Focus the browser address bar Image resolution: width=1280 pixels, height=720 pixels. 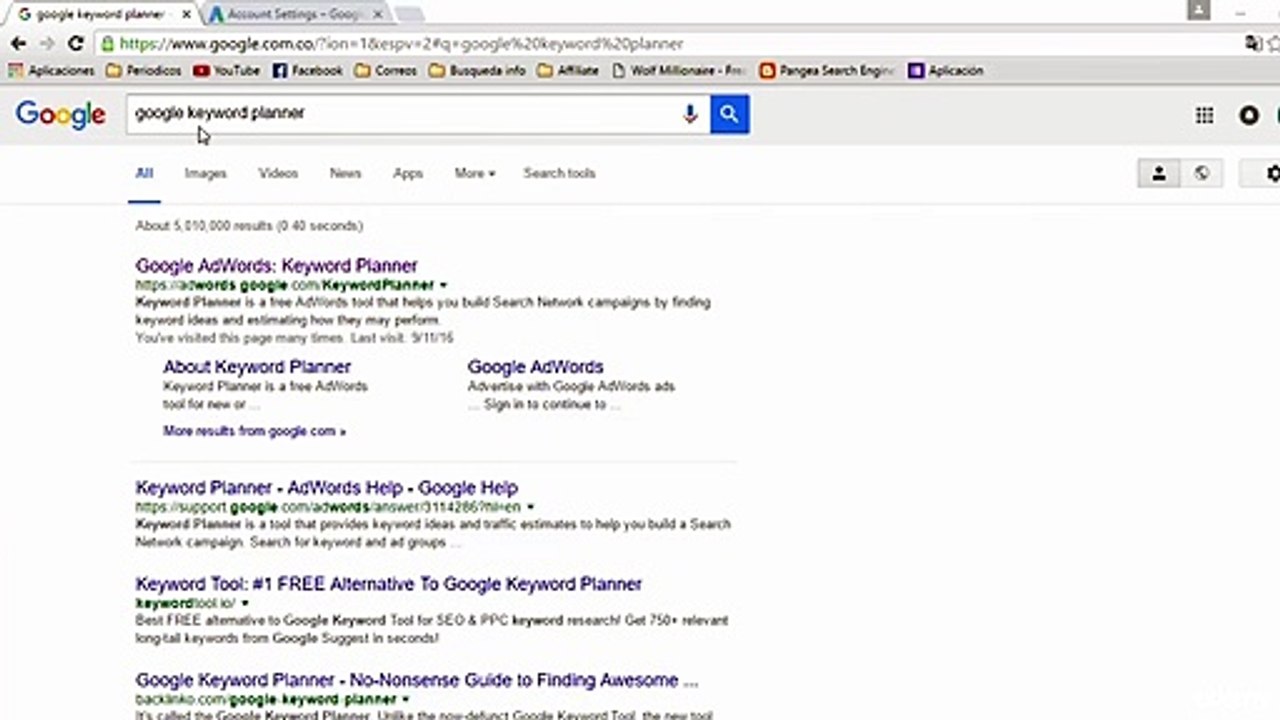point(660,44)
